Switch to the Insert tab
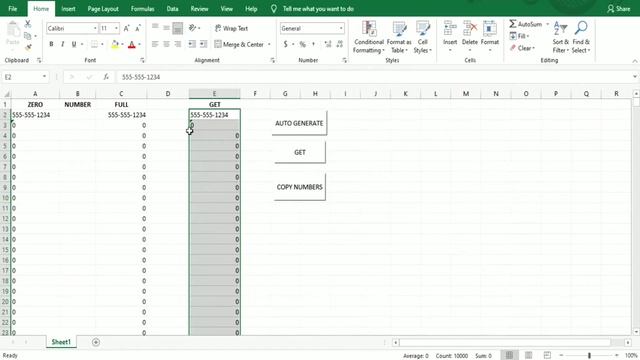640x360 pixels. [68, 9]
